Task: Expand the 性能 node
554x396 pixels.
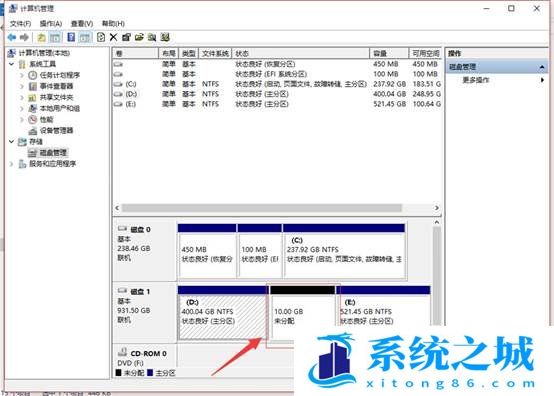Action: pyautogui.click(x=22, y=119)
